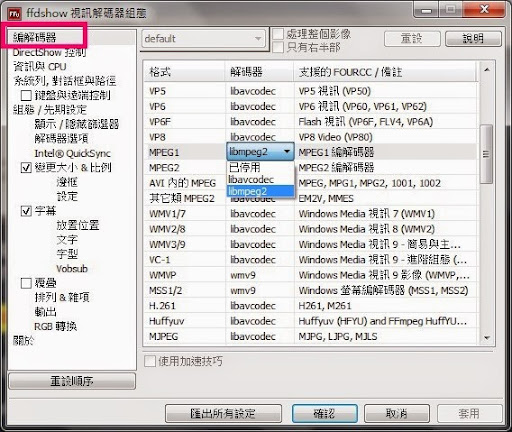Uncheck 字幕 checkbox
The width and height of the screenshot is (512, 432).
click(x=26, y=211)
